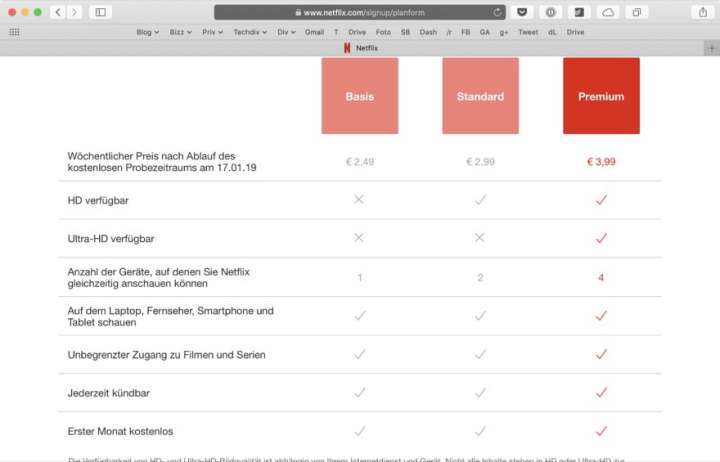Viewport: 720px width, 462px height.
Task: Open the Gmail bookmark
Action: (314, 32)
